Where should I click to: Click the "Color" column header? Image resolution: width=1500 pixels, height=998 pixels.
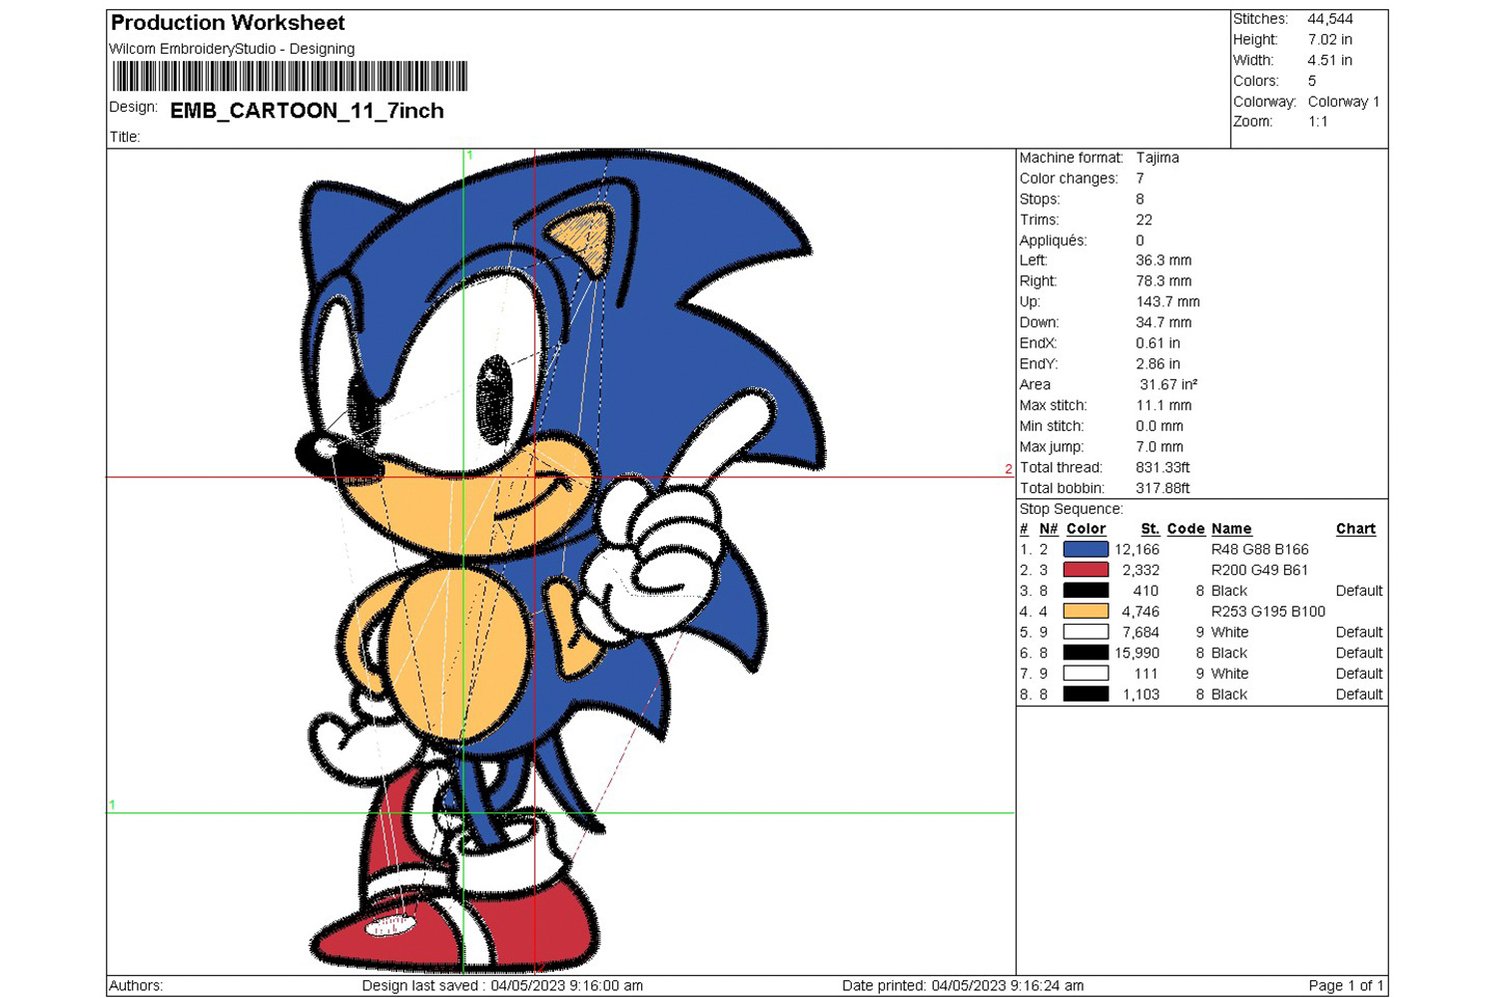1086,529
